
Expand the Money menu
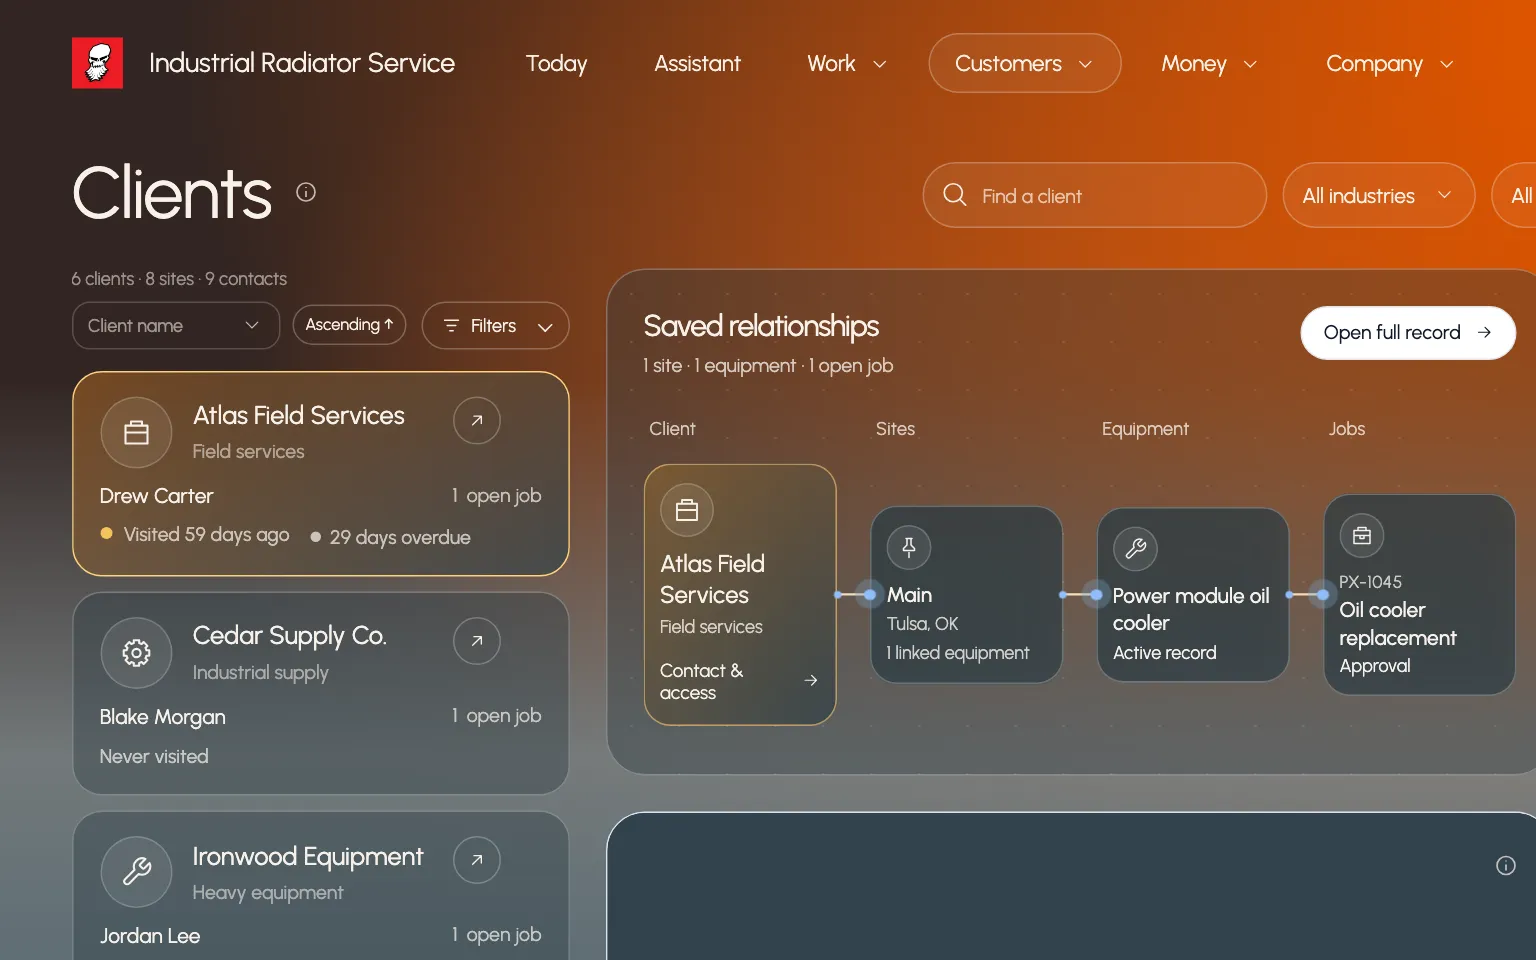(1209, 63)
